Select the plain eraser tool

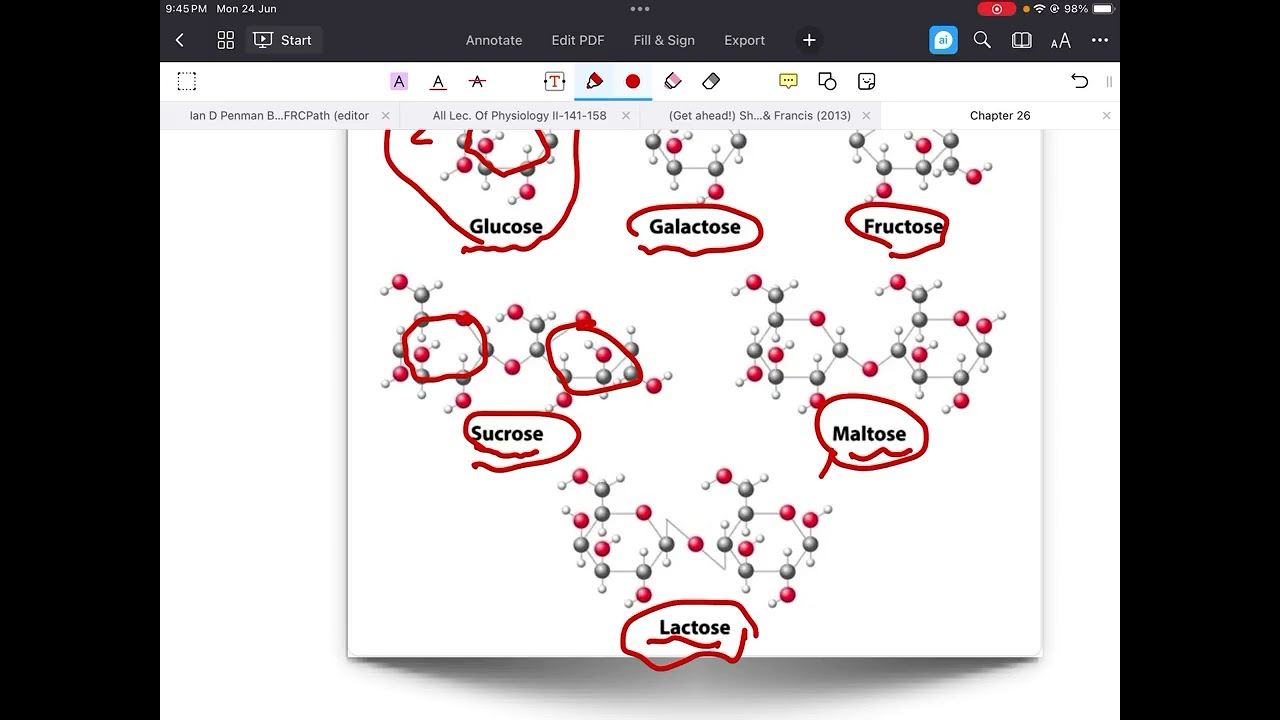click(711, 81)
